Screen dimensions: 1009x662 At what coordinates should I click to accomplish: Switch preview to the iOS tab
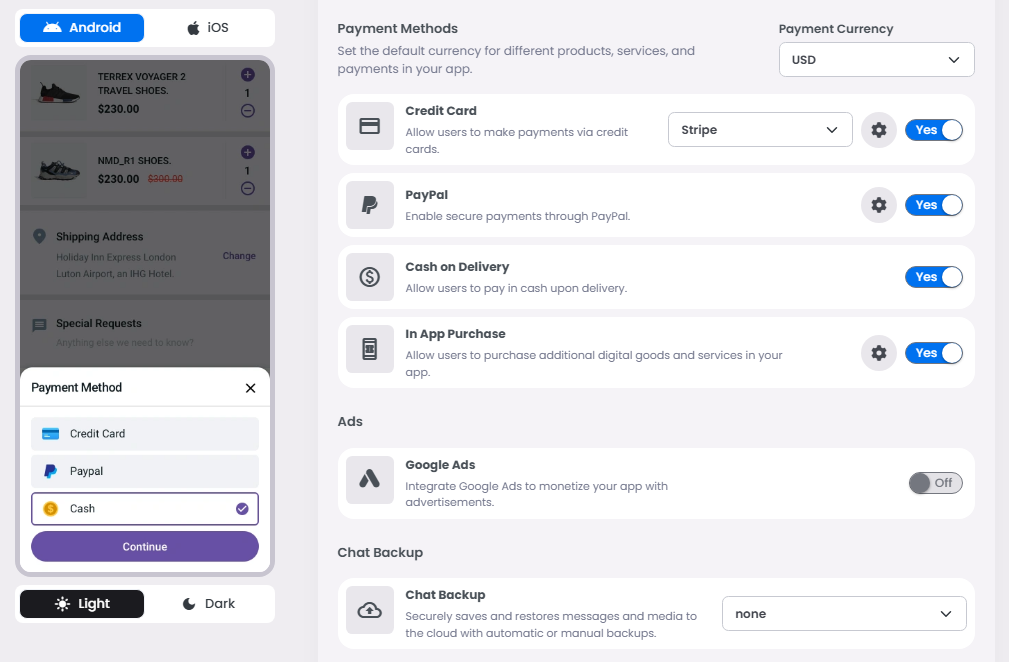point(208,28)
